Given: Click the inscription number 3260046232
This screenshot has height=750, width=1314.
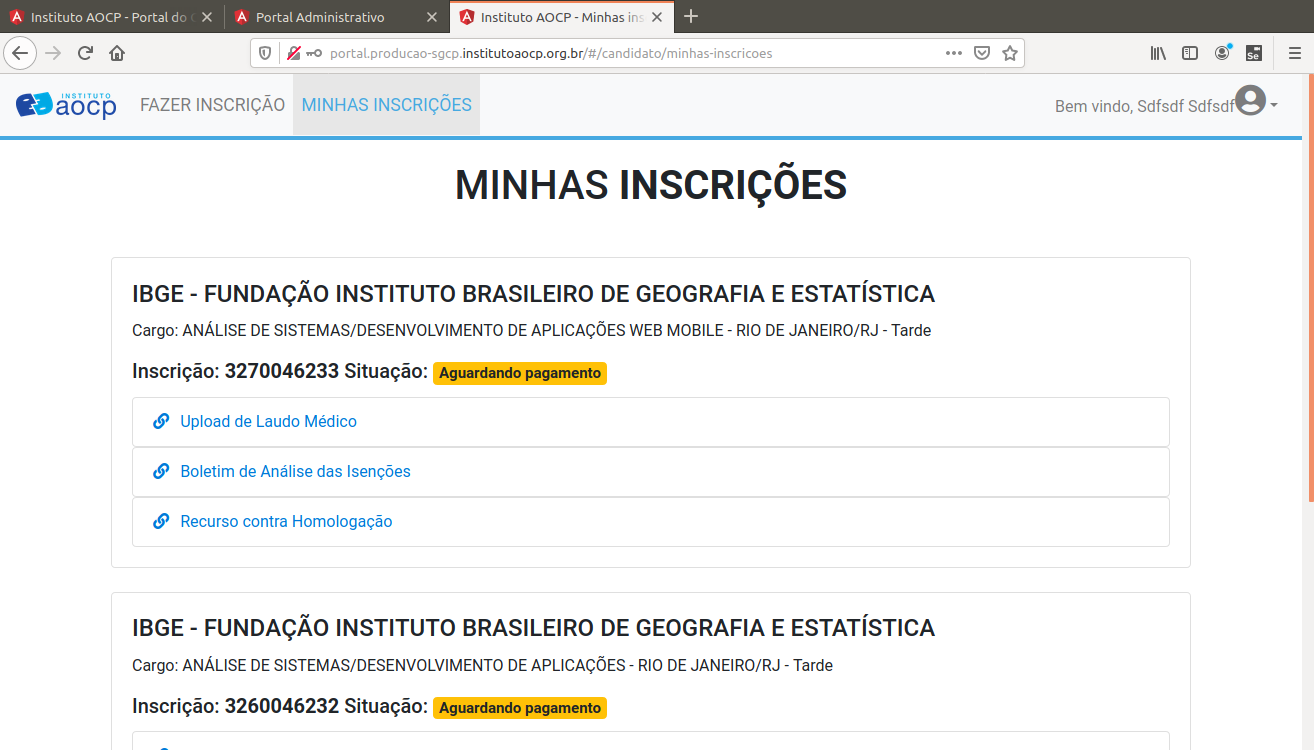Looking at the screenshot, I should (x=282, y=706).
